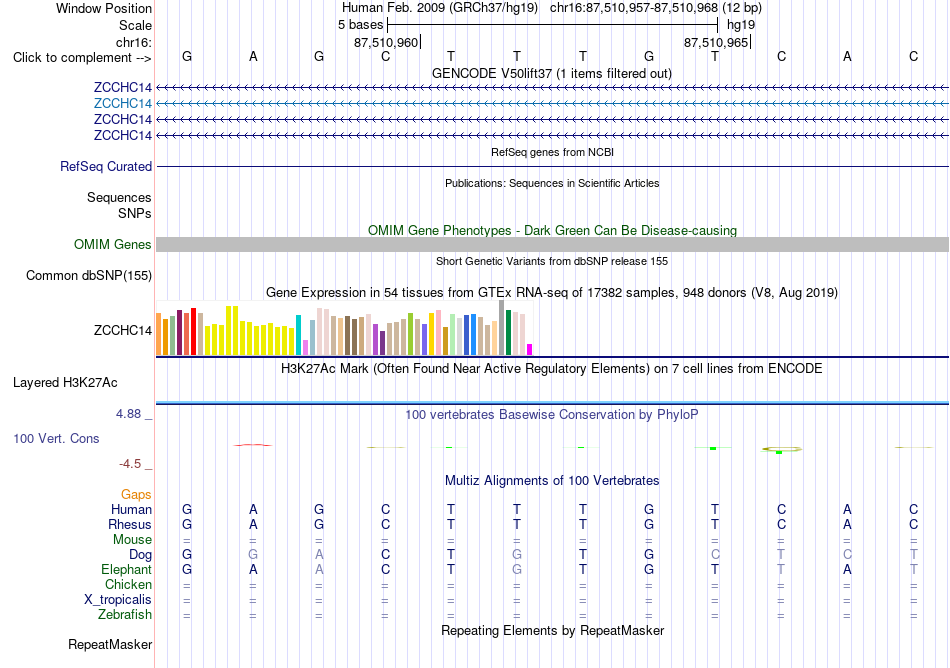Select the Zebrafish alignment row label
Screen dimensions: 950x668
click(x=125, y=615)
